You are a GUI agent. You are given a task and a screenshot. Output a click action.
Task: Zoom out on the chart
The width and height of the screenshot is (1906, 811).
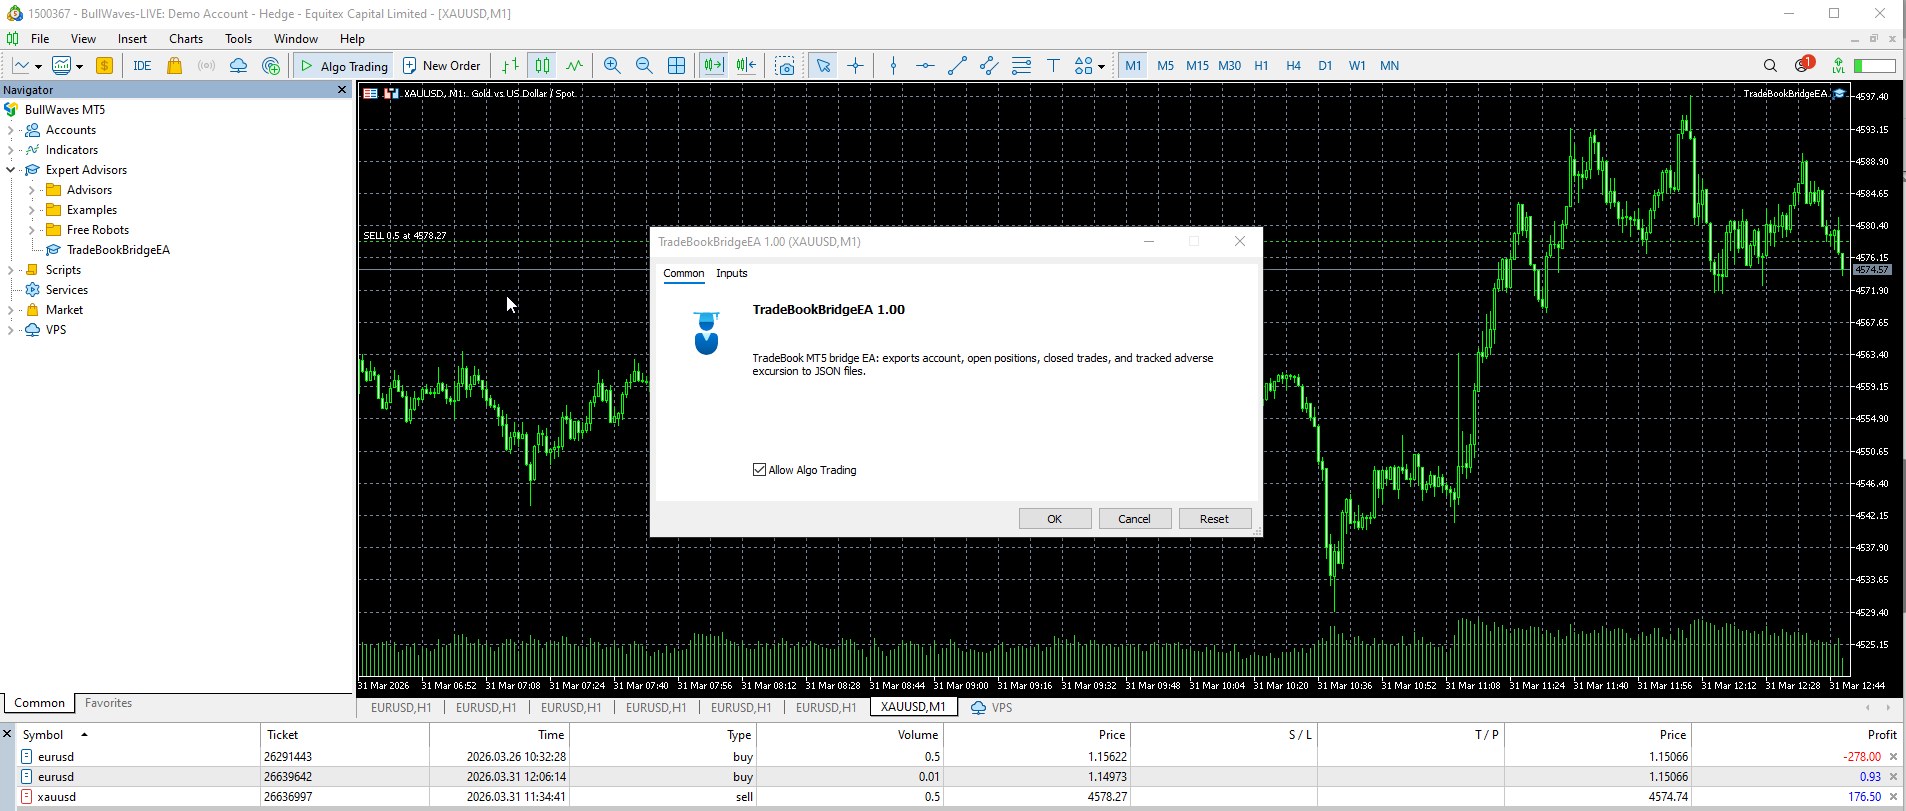click(x=644, y=66)
